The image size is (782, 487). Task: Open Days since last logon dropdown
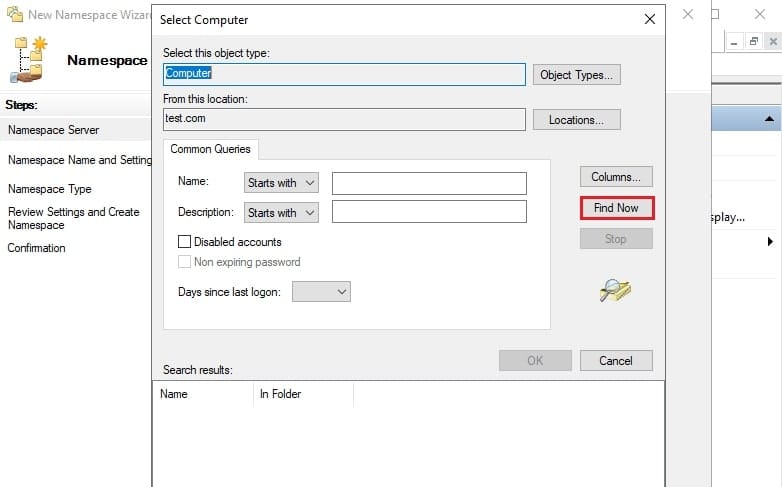coord(321,292)
